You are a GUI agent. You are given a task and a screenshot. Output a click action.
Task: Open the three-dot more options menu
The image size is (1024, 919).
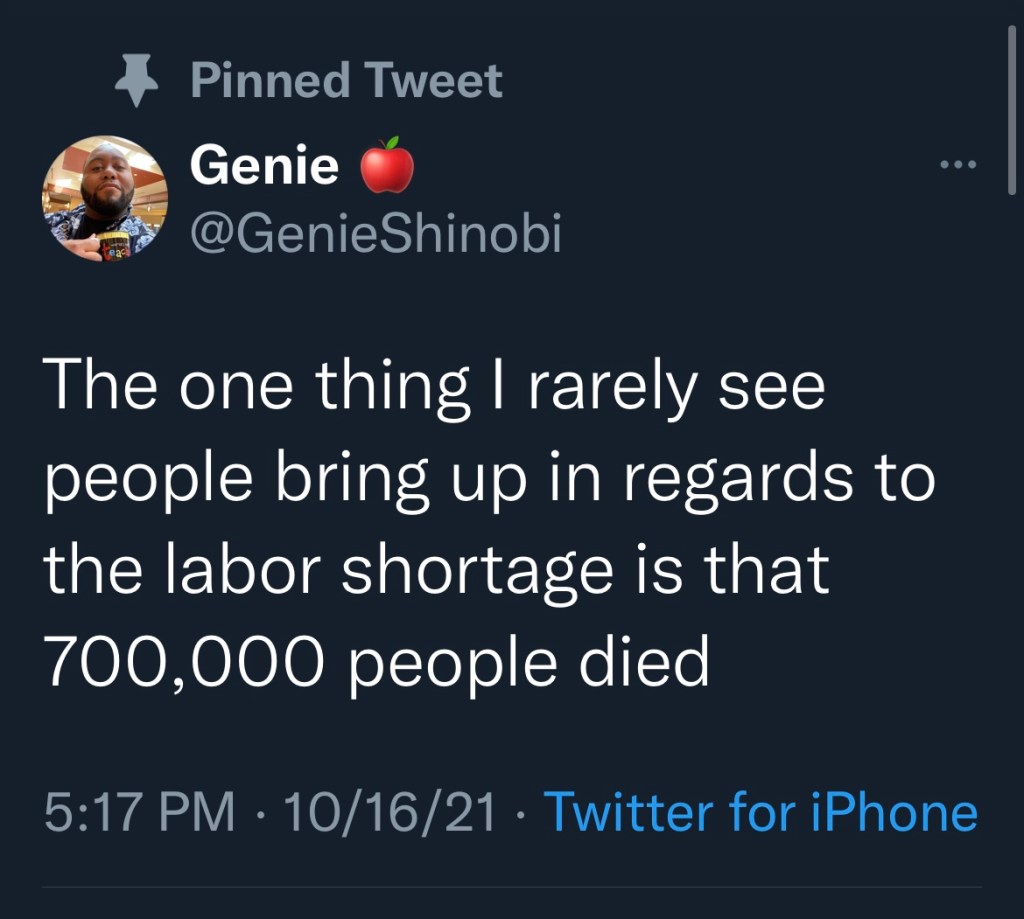pos(958,164)
